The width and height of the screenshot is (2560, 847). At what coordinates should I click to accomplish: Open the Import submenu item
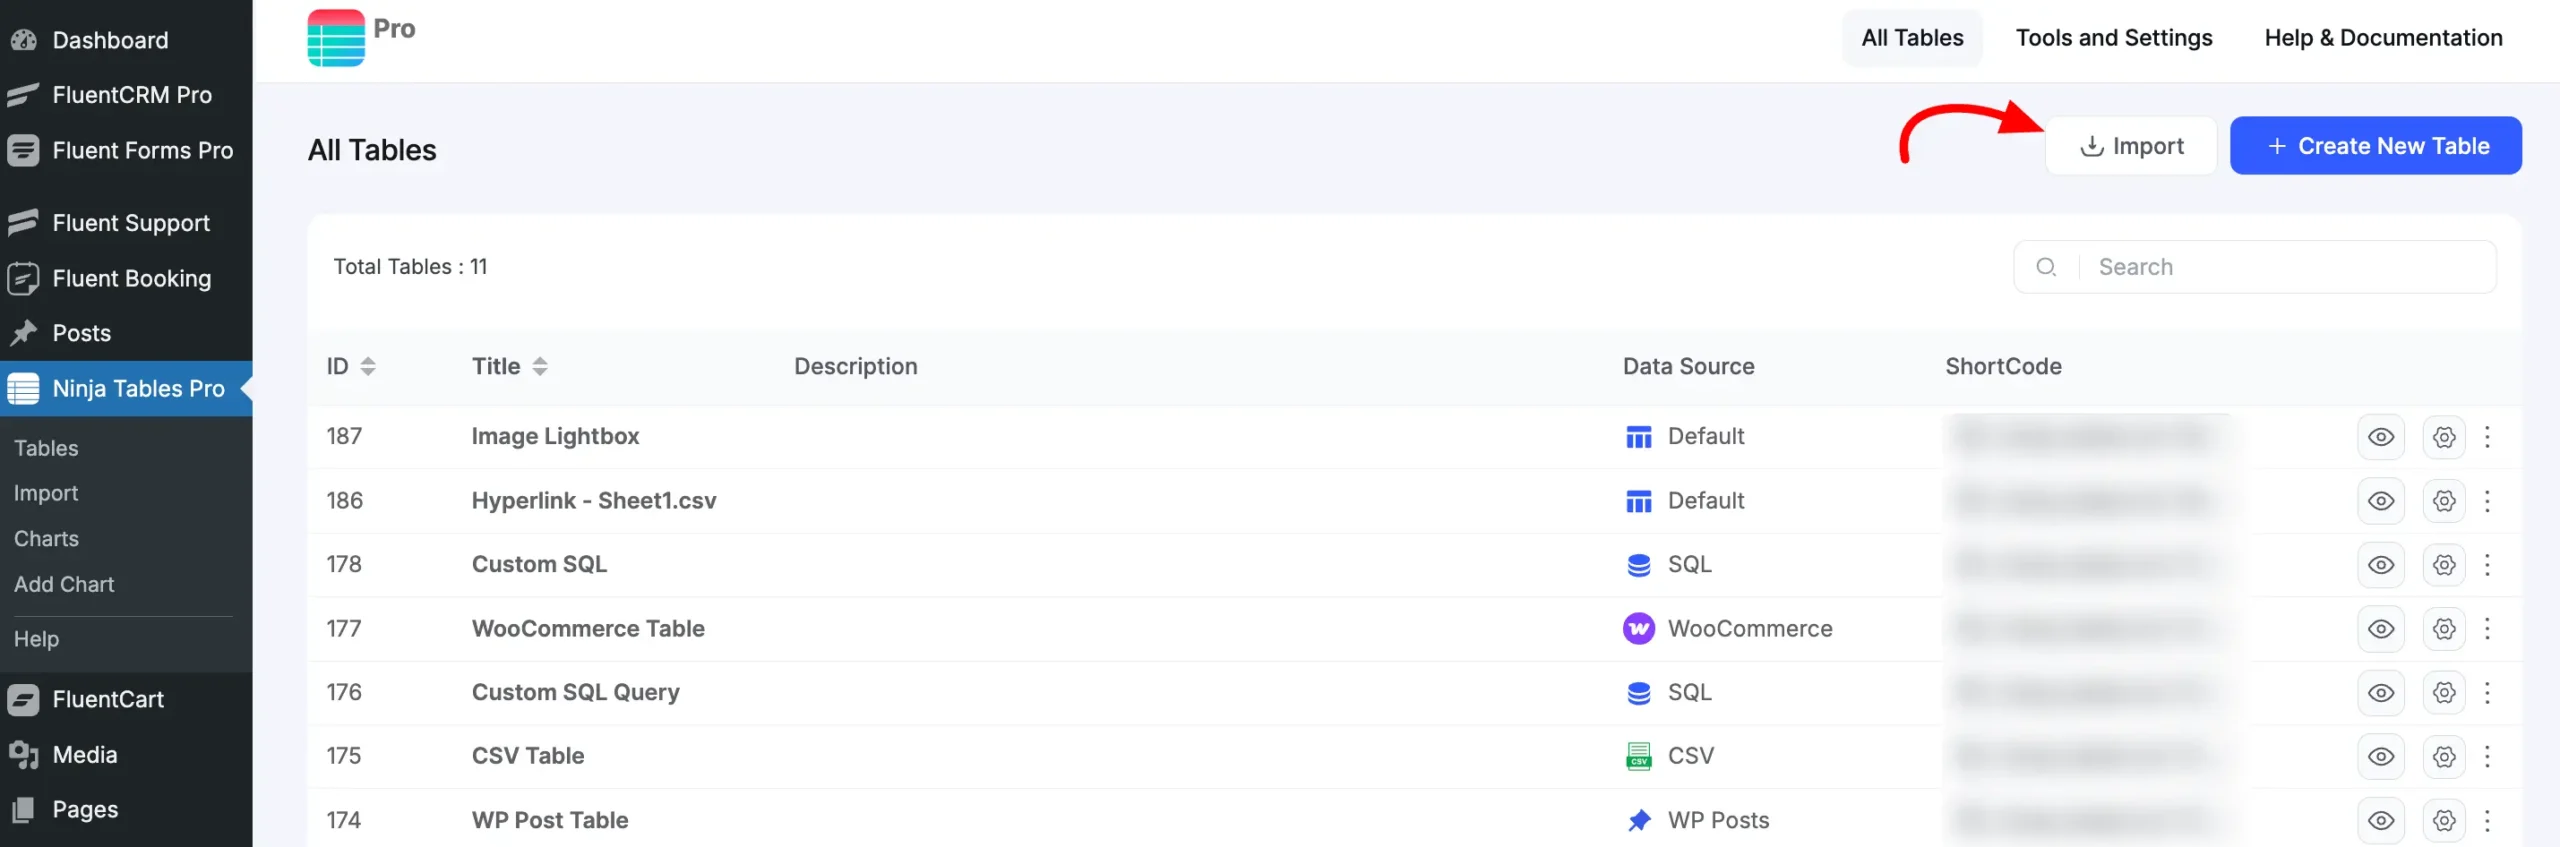coord(46,493)
